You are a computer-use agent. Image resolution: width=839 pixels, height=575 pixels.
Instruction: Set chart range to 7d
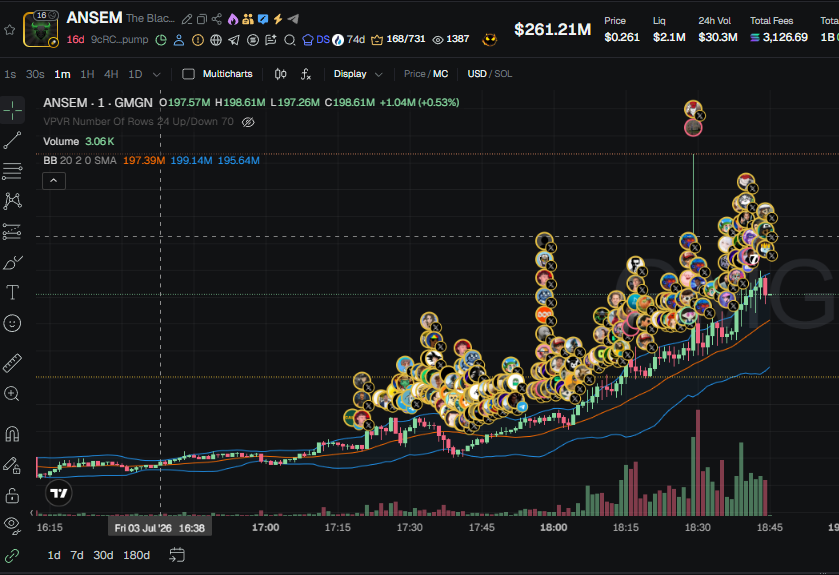click(x=77, y=555)
